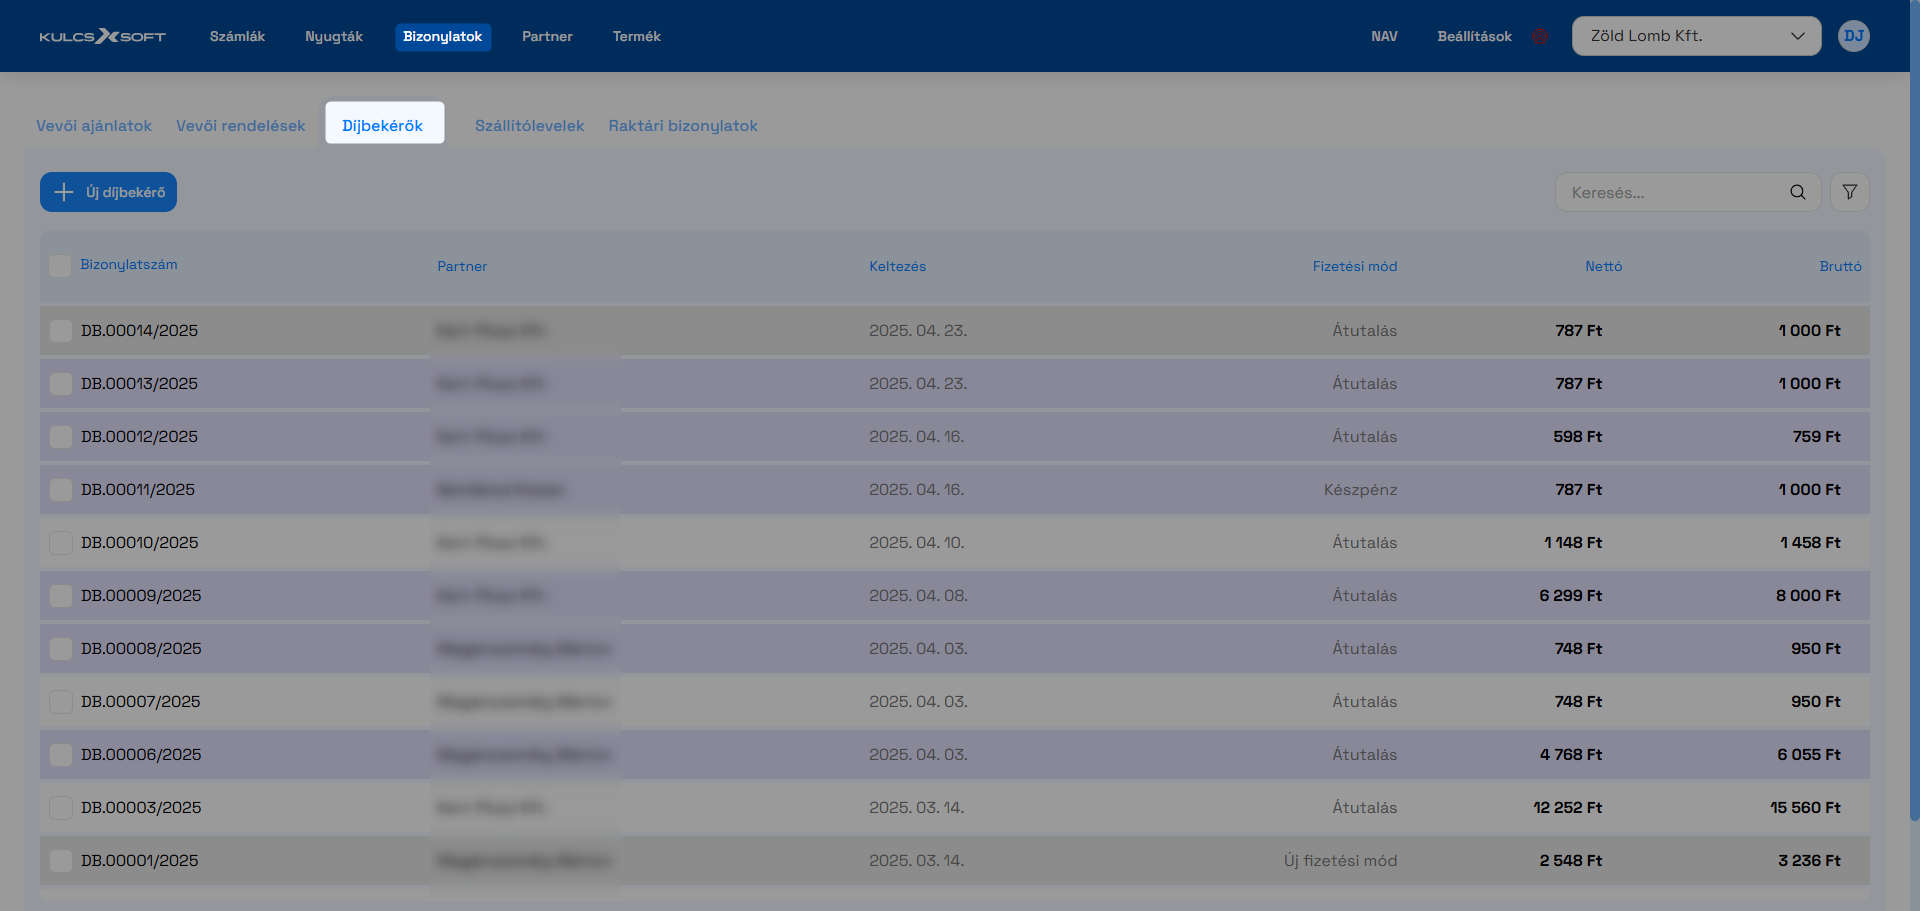
Task: Open the Nyugták menu
Action: click(334, 37)
